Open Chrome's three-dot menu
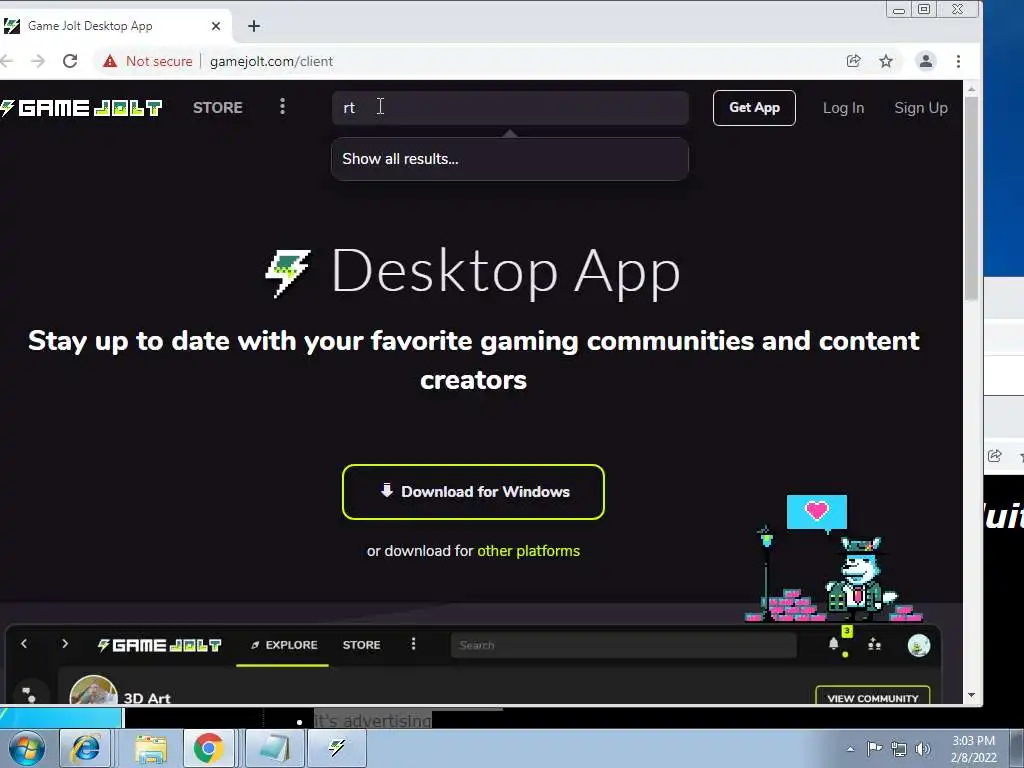Screen dimensions: 1024x768 [958, 61]
